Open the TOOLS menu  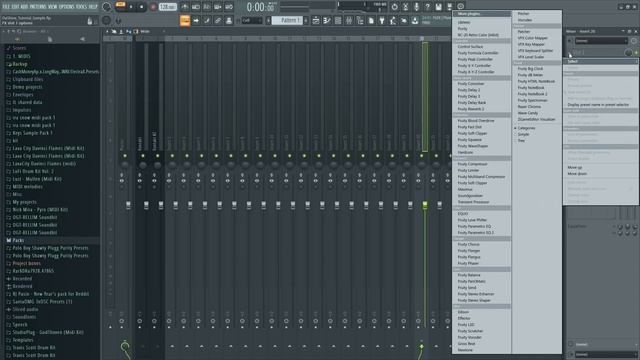[81, 7]
